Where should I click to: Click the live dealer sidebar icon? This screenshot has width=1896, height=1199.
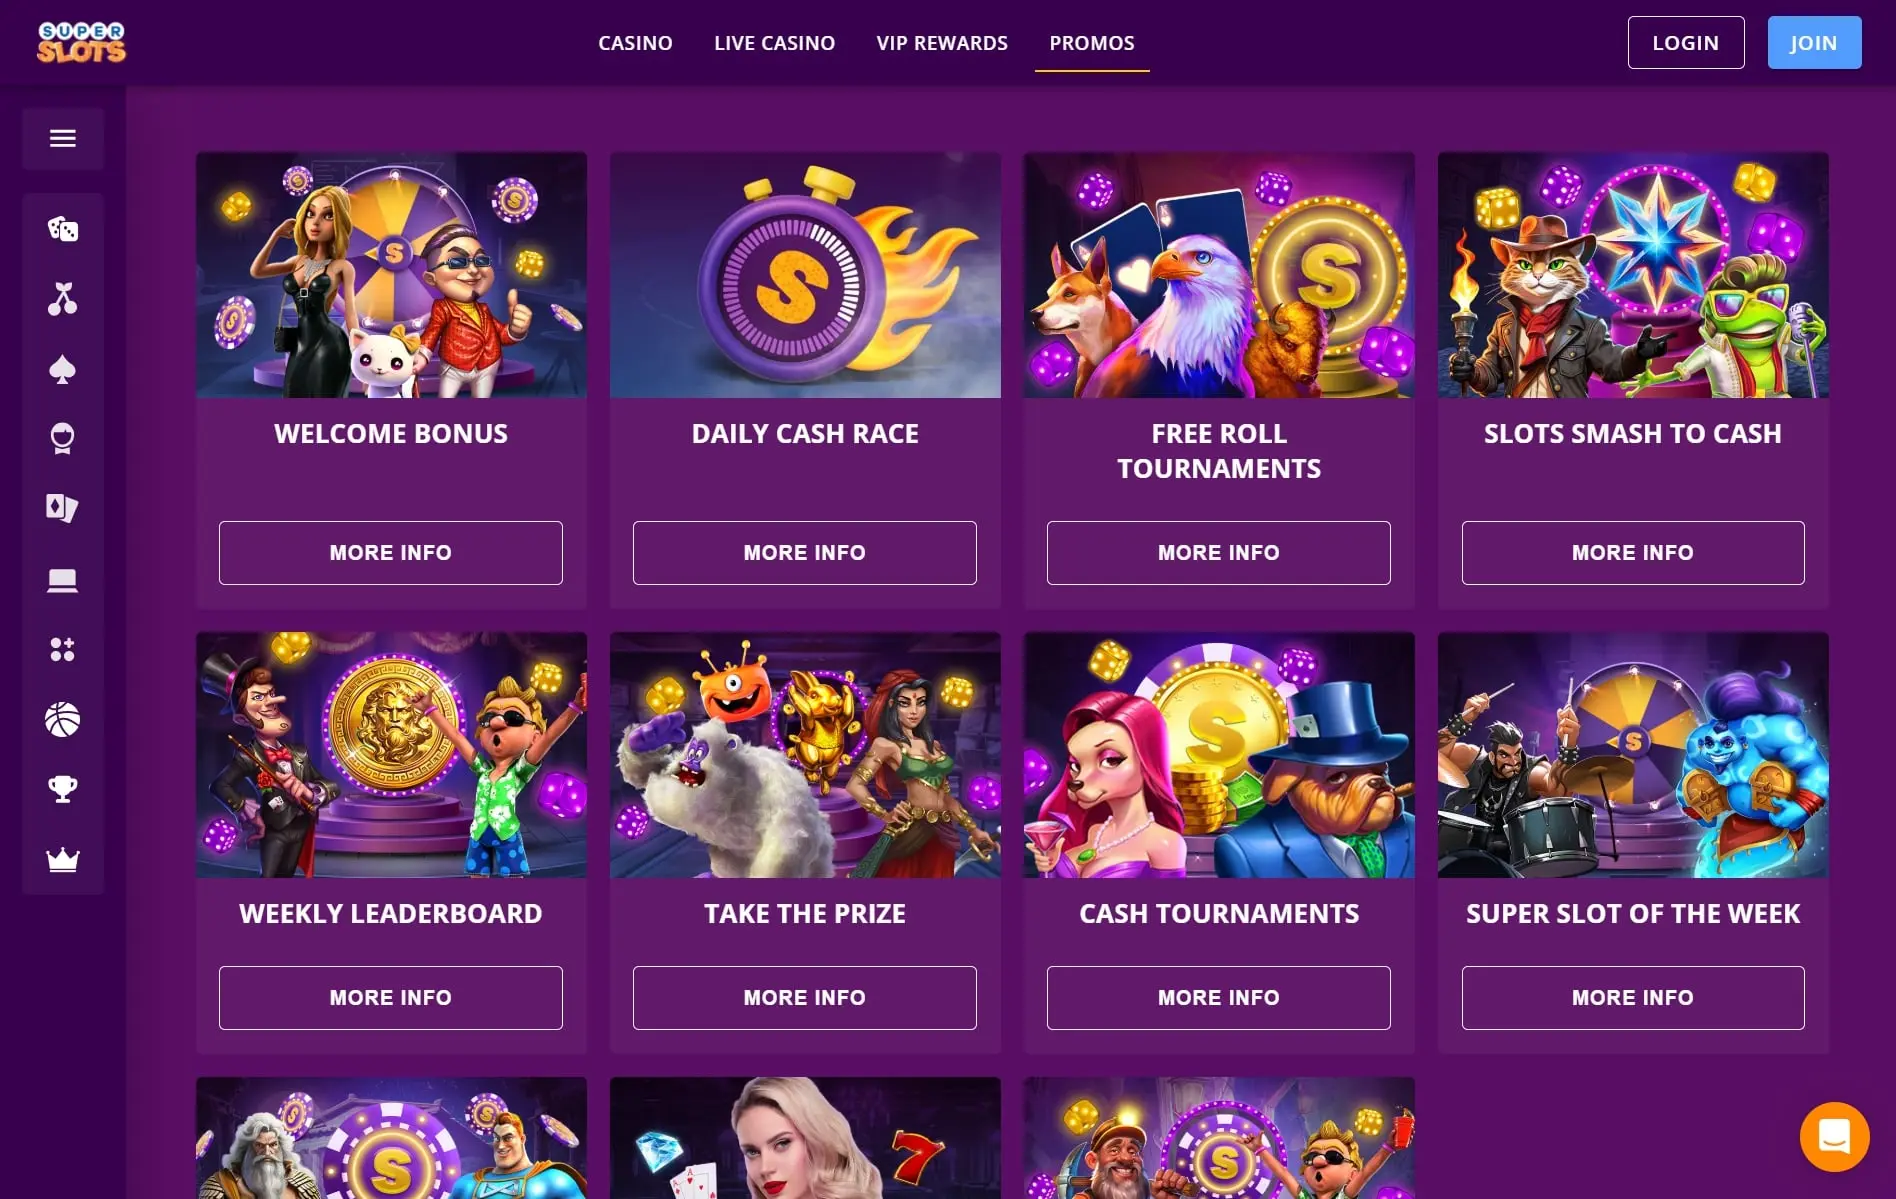63,439
